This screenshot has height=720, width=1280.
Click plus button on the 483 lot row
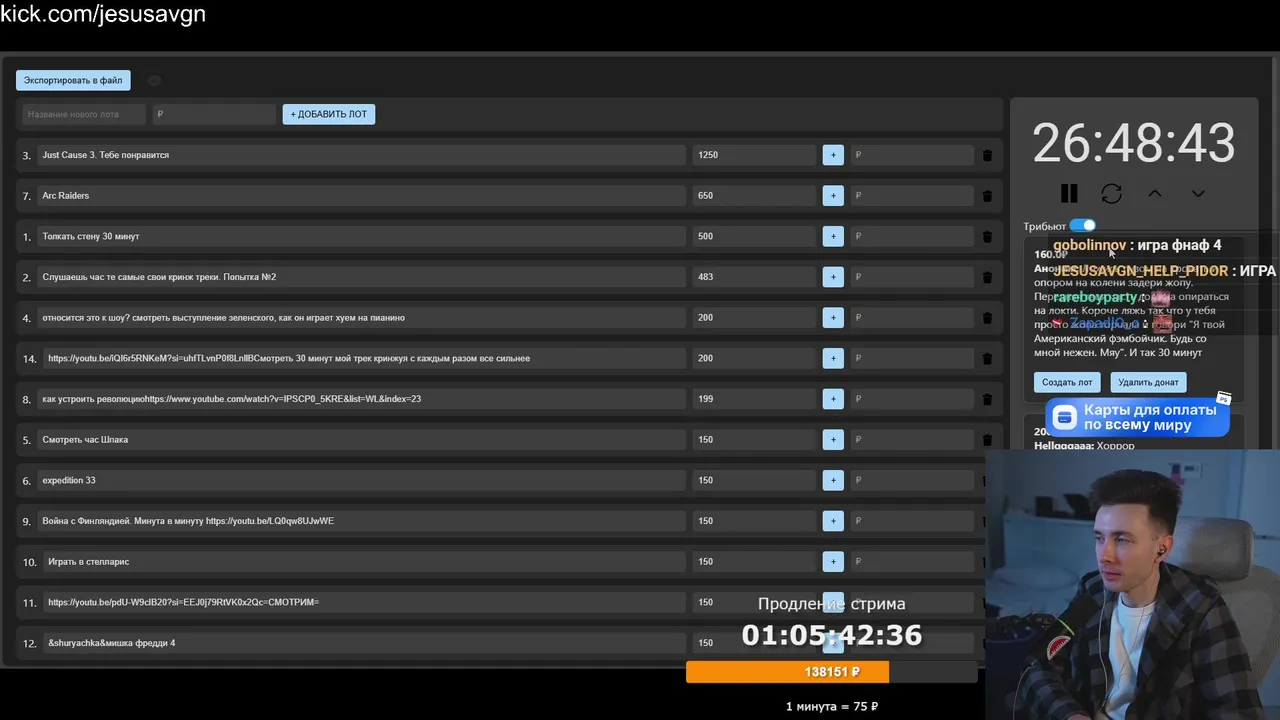click(x=833, y=277)
